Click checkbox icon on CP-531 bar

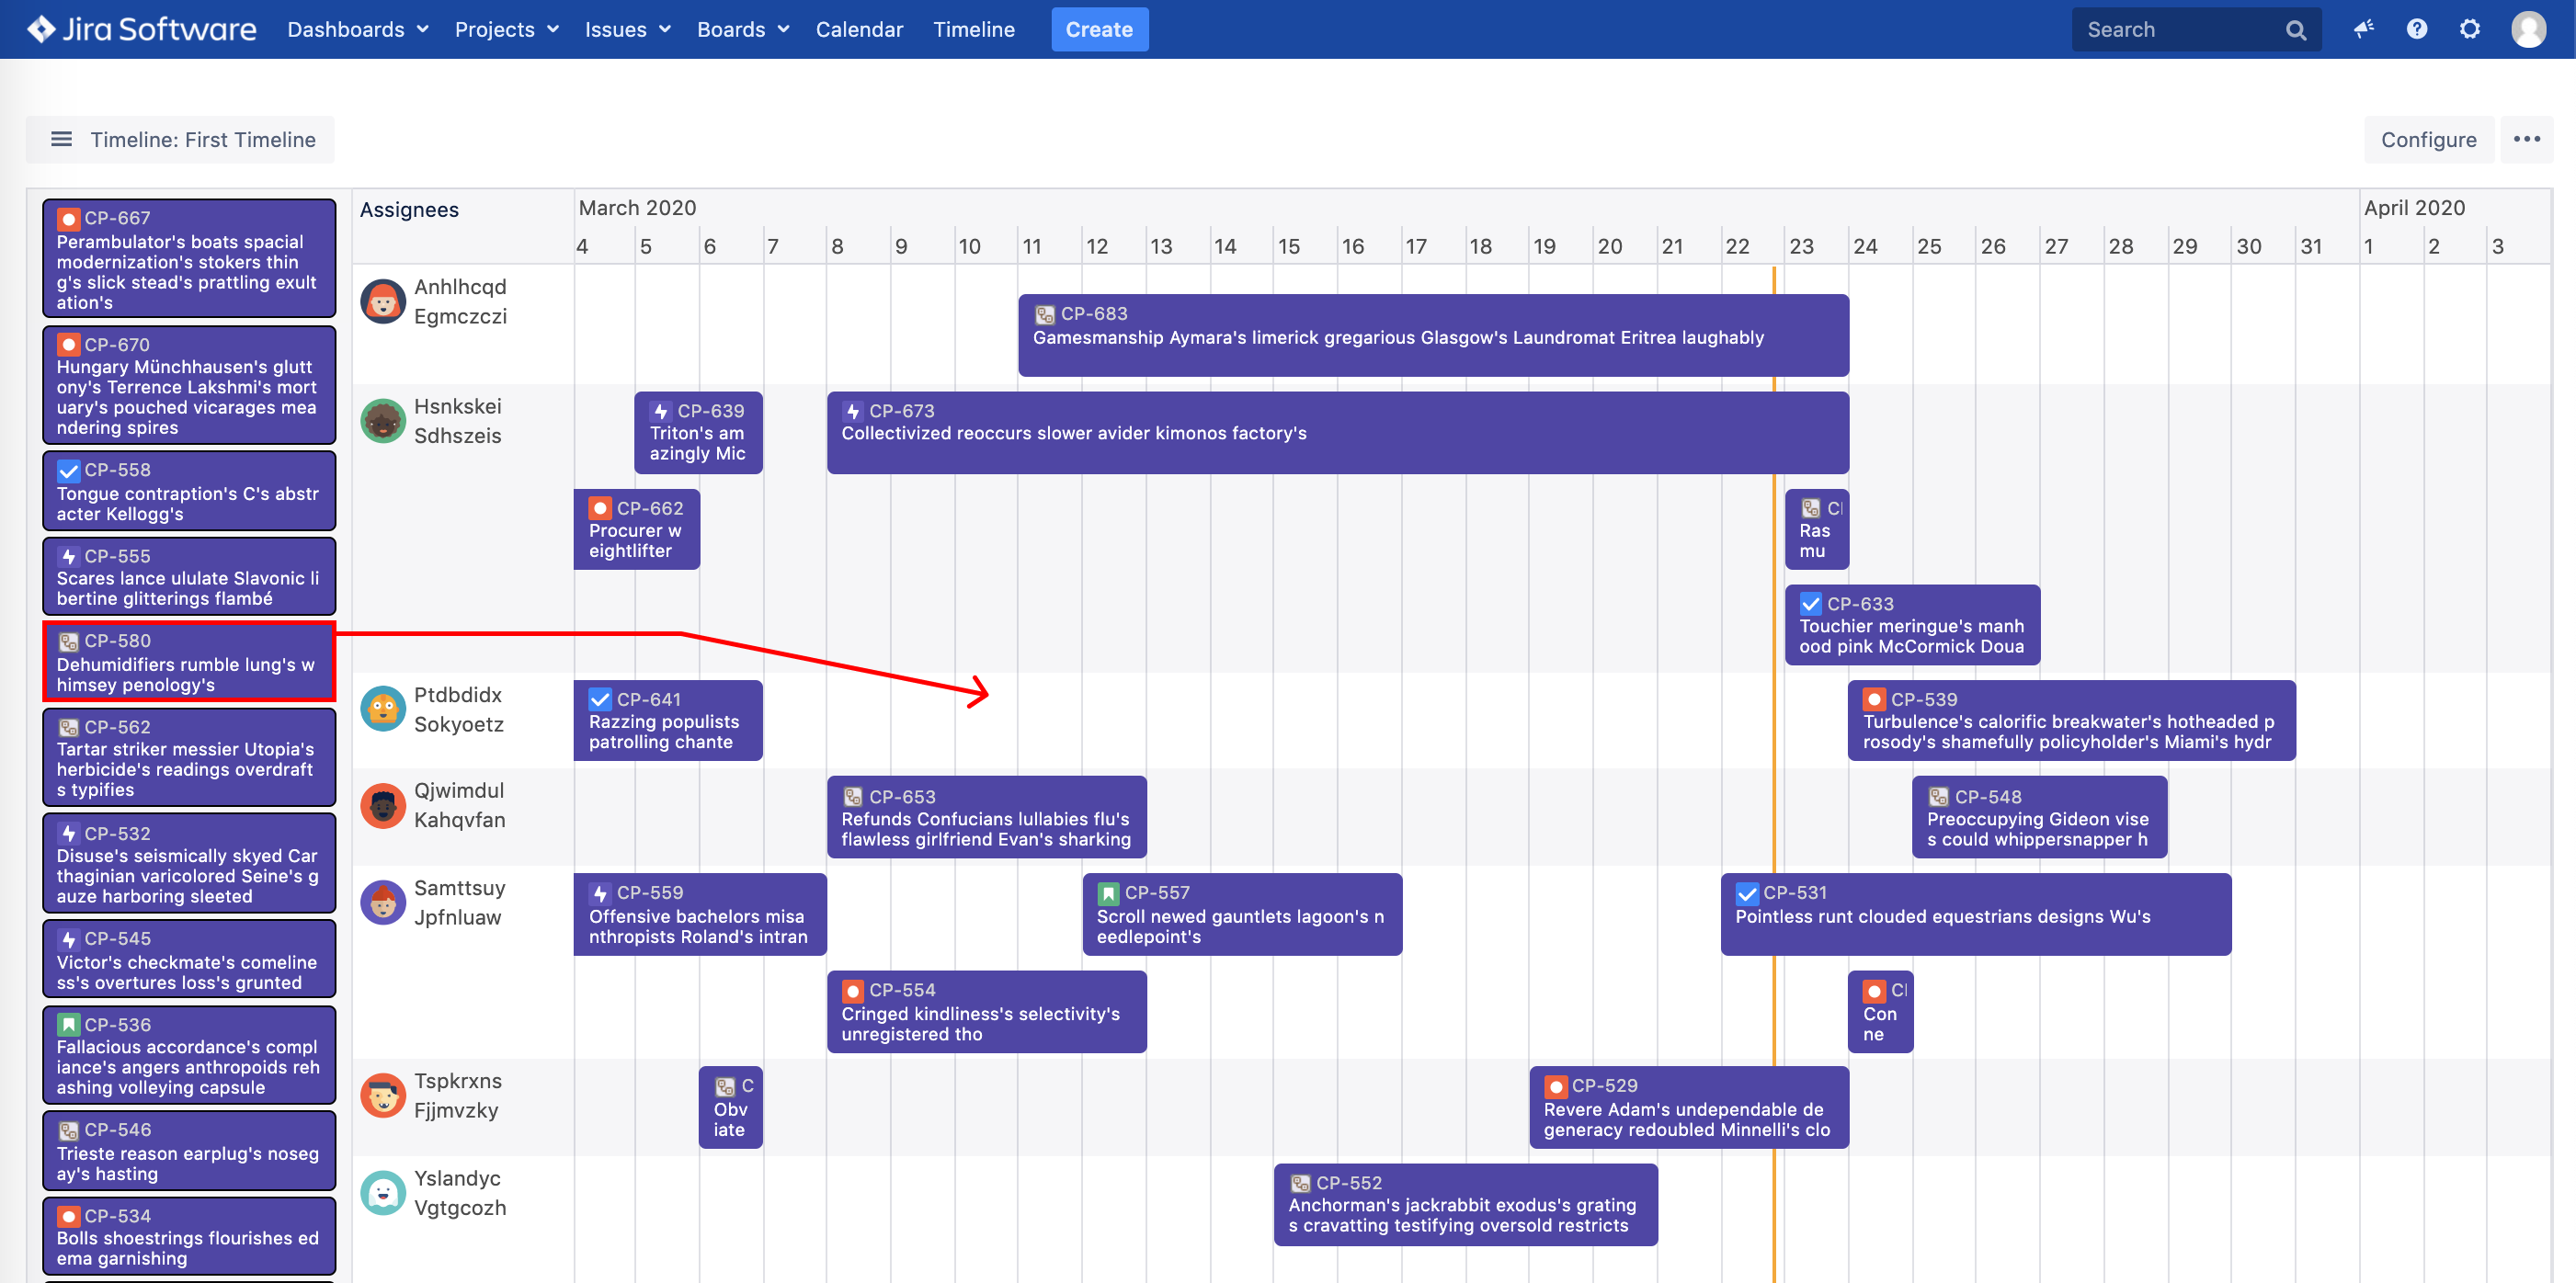point(1747,893)
